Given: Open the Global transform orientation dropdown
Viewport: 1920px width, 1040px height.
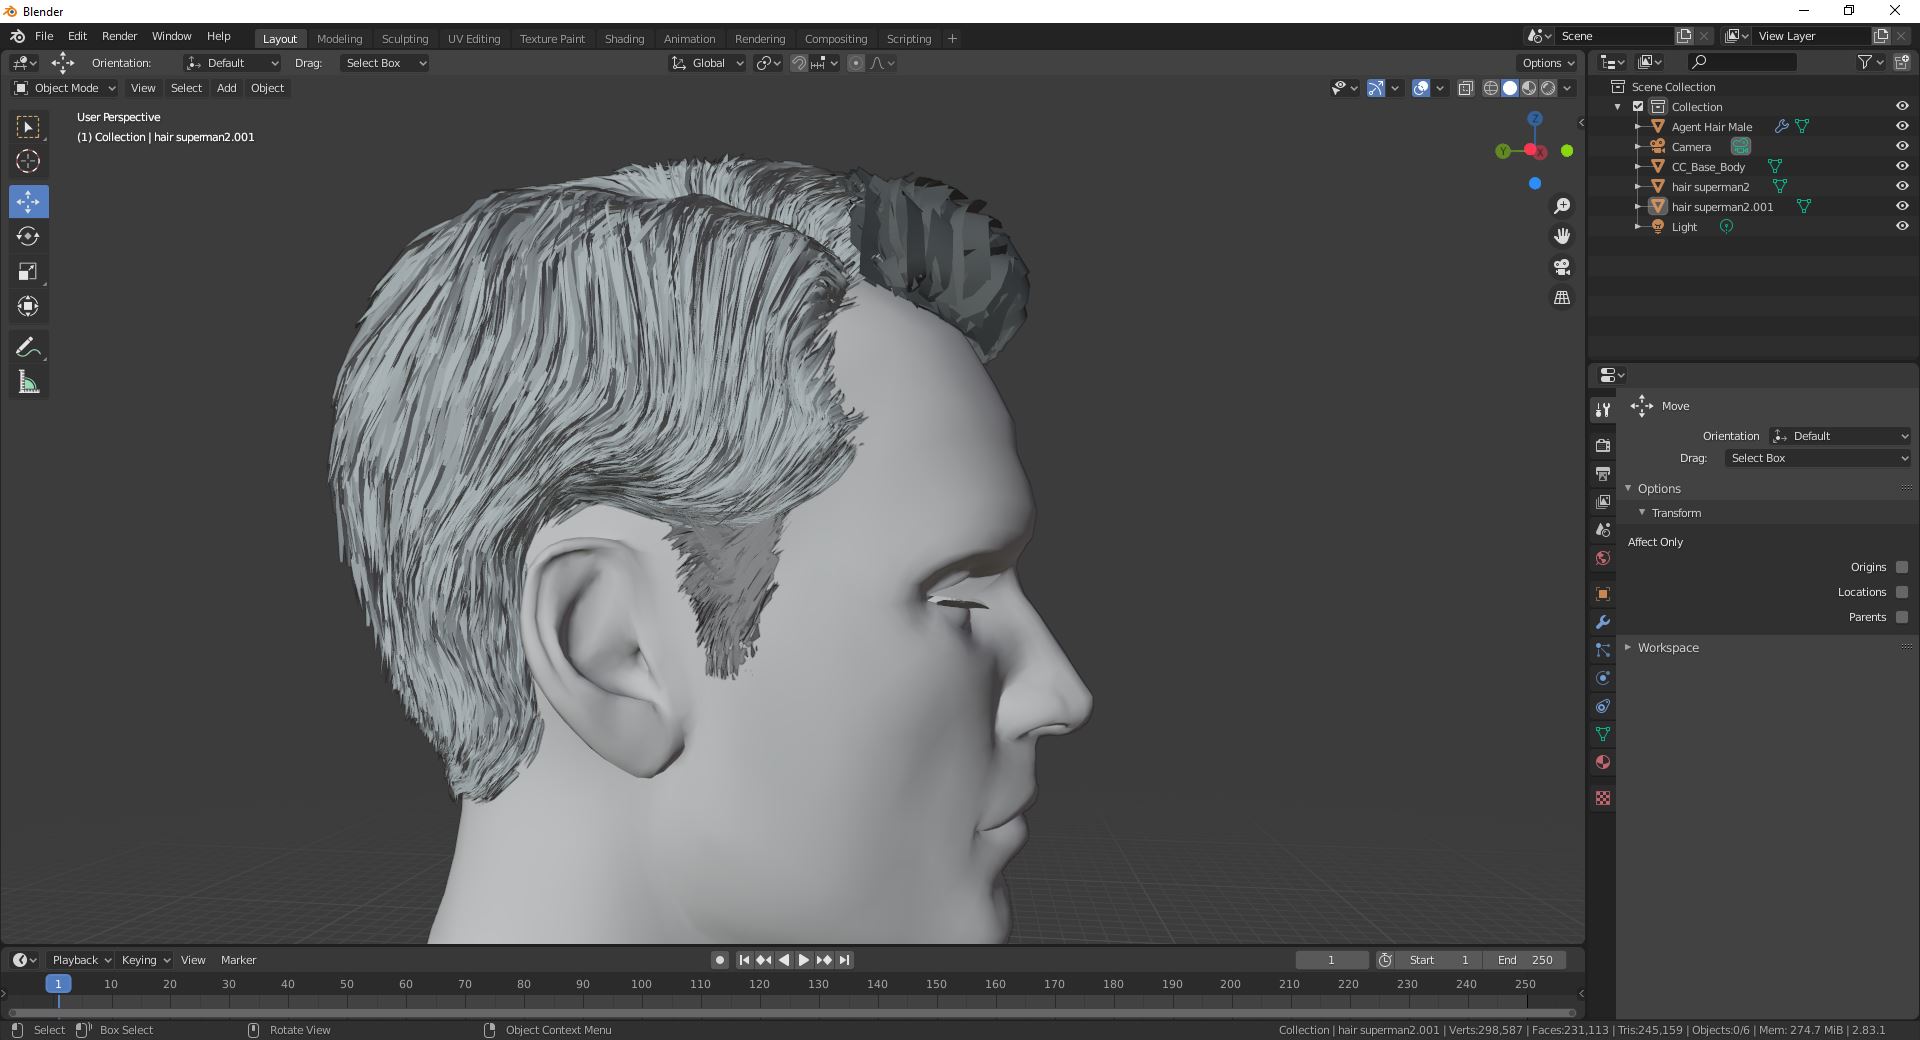Looking at the screenshot, I should (708, 63).
